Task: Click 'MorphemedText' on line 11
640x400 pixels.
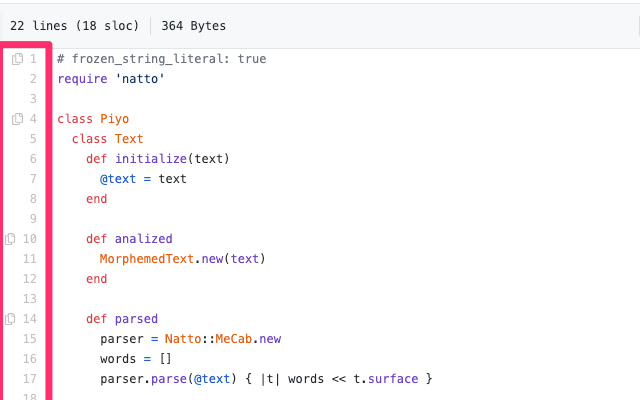Action: [x=147, y=259]
